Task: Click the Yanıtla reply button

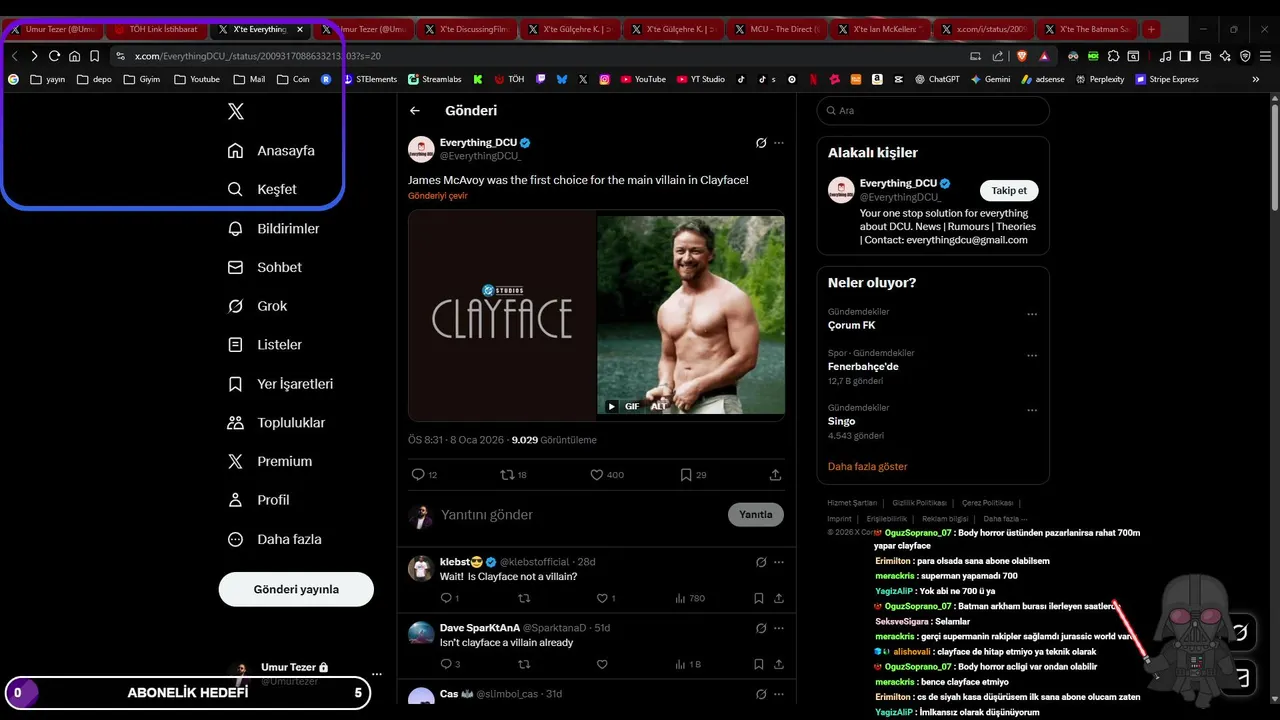Action: [756, 515]
